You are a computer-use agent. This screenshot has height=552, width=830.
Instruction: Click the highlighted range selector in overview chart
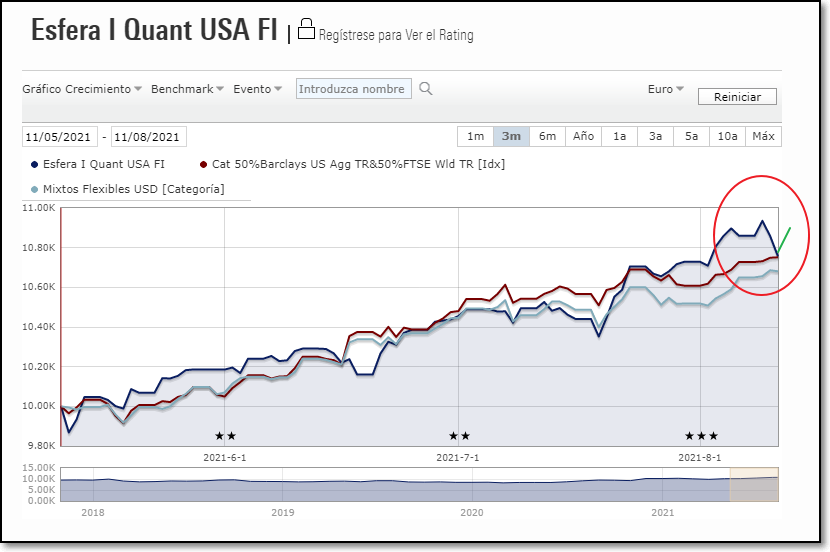click(754, 484)
